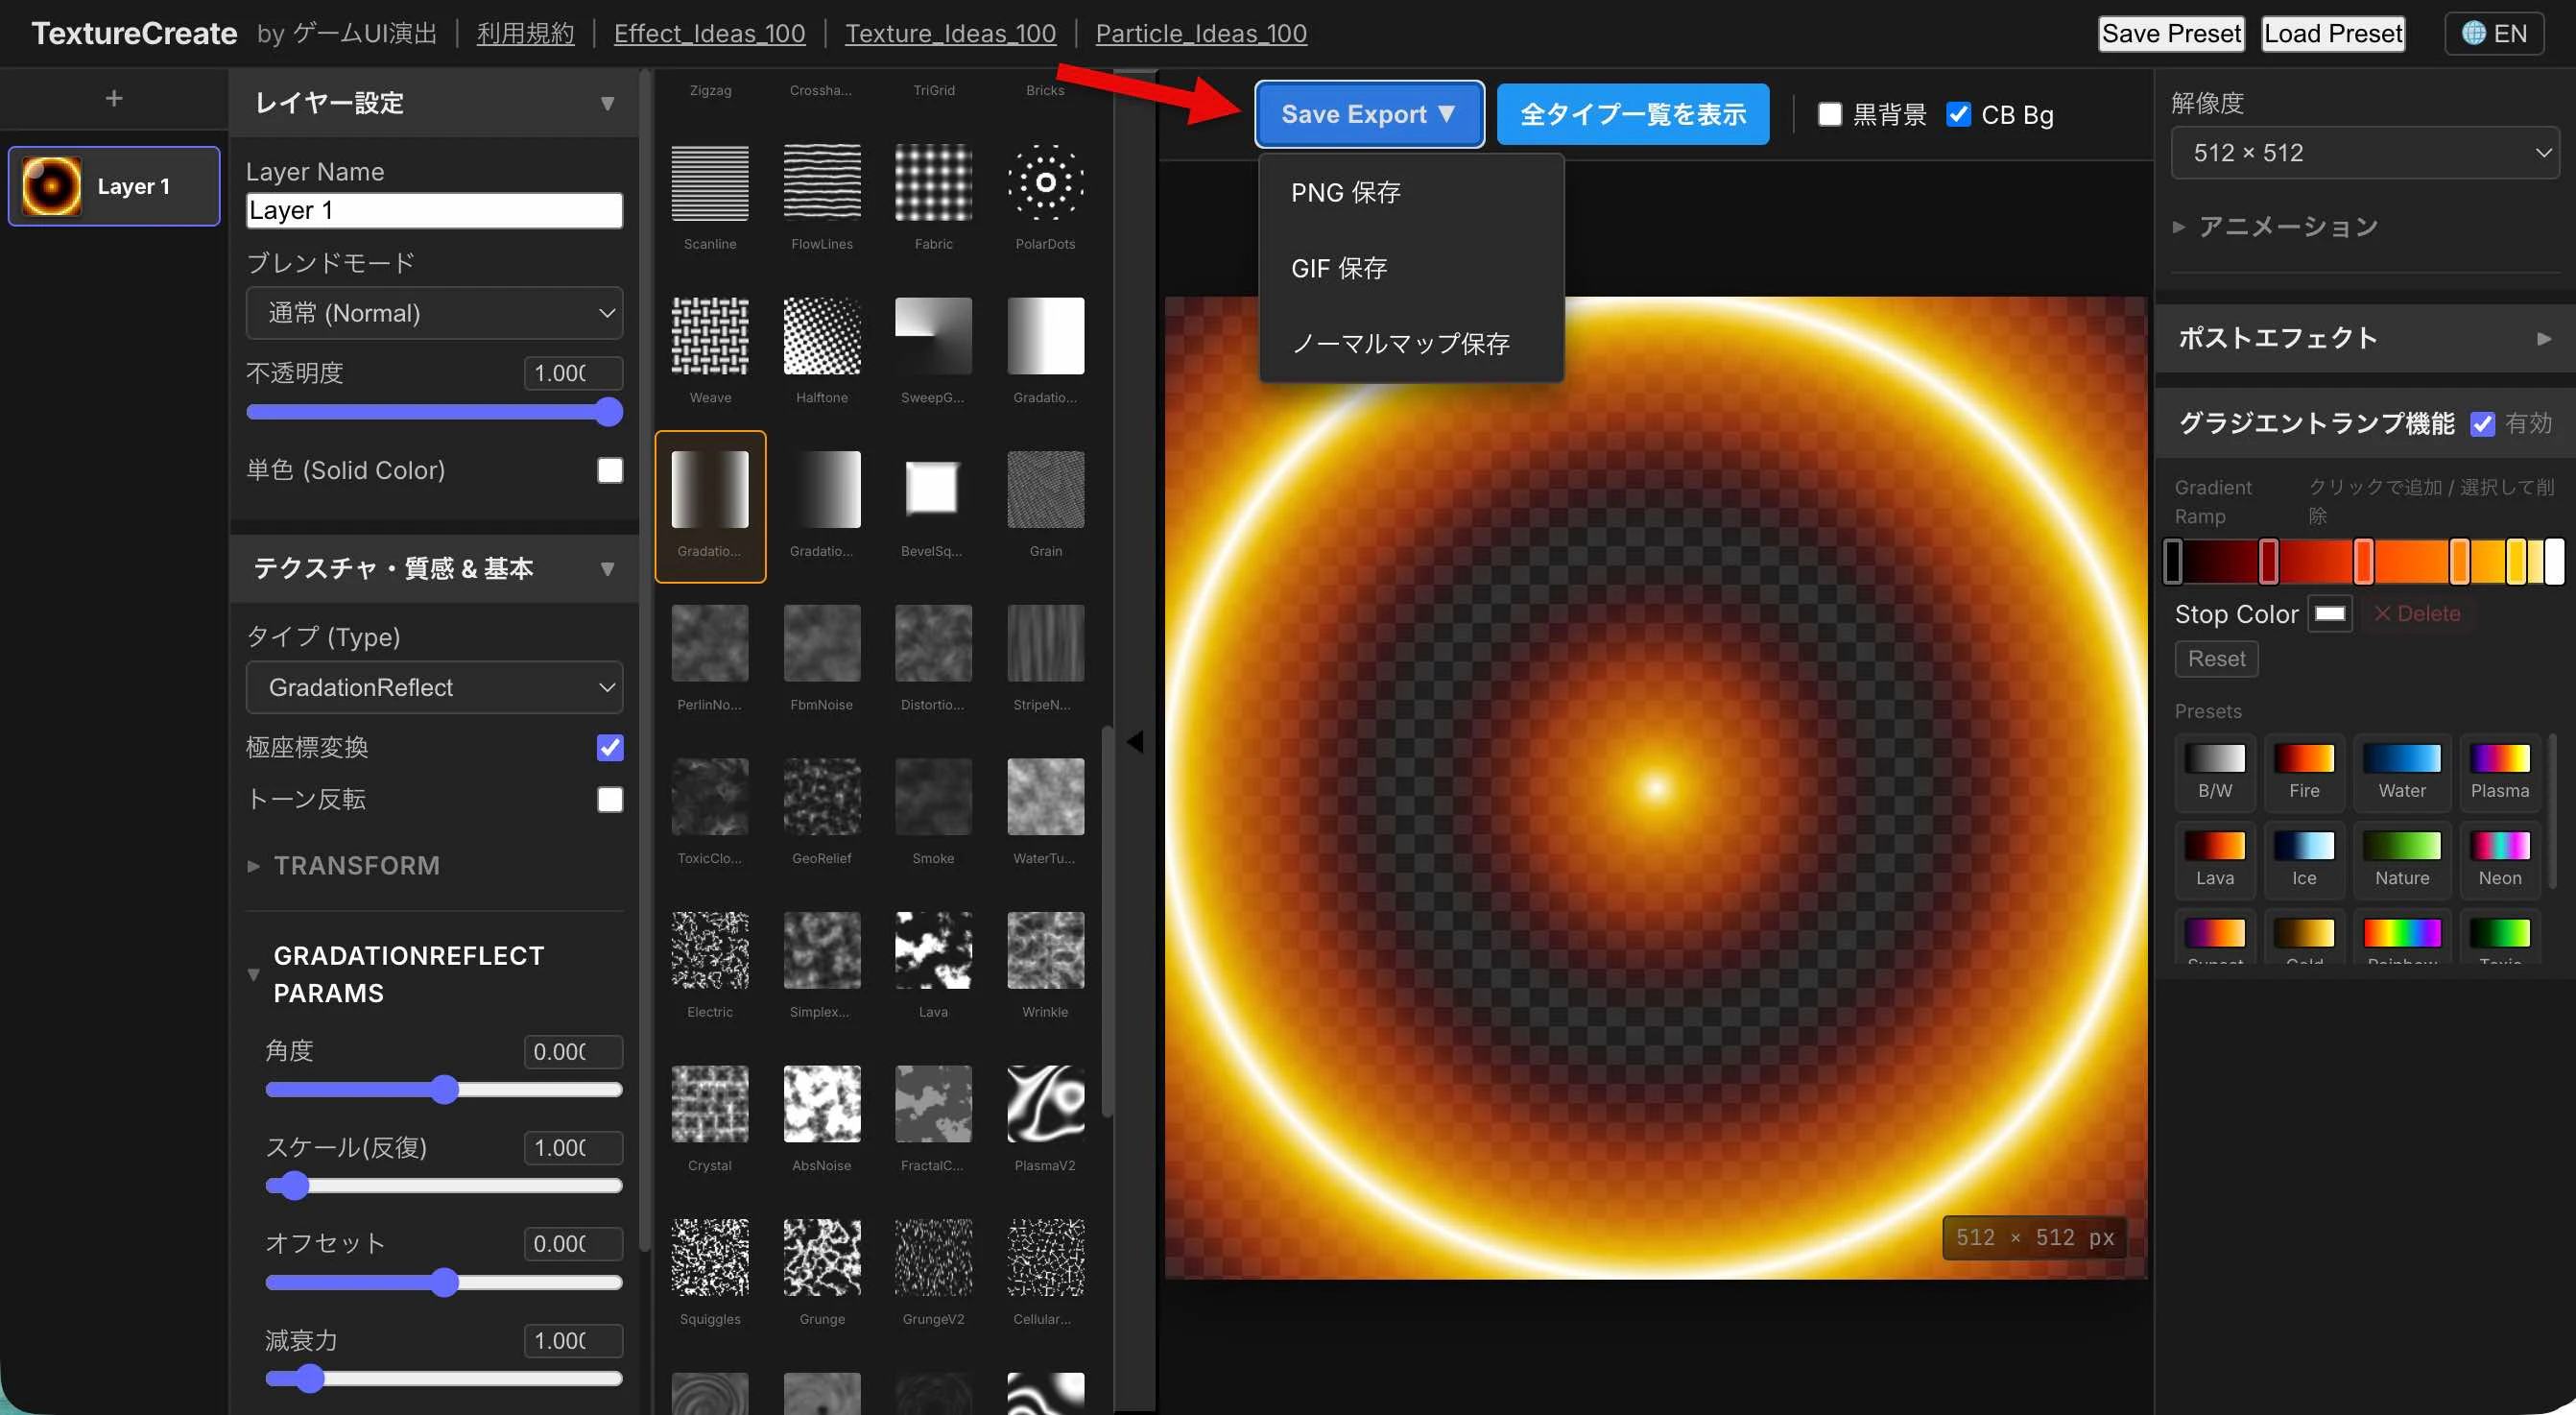Open the ブレンドモード Normal dropdown
The image size is (2576, 1415).
point(434,313)
